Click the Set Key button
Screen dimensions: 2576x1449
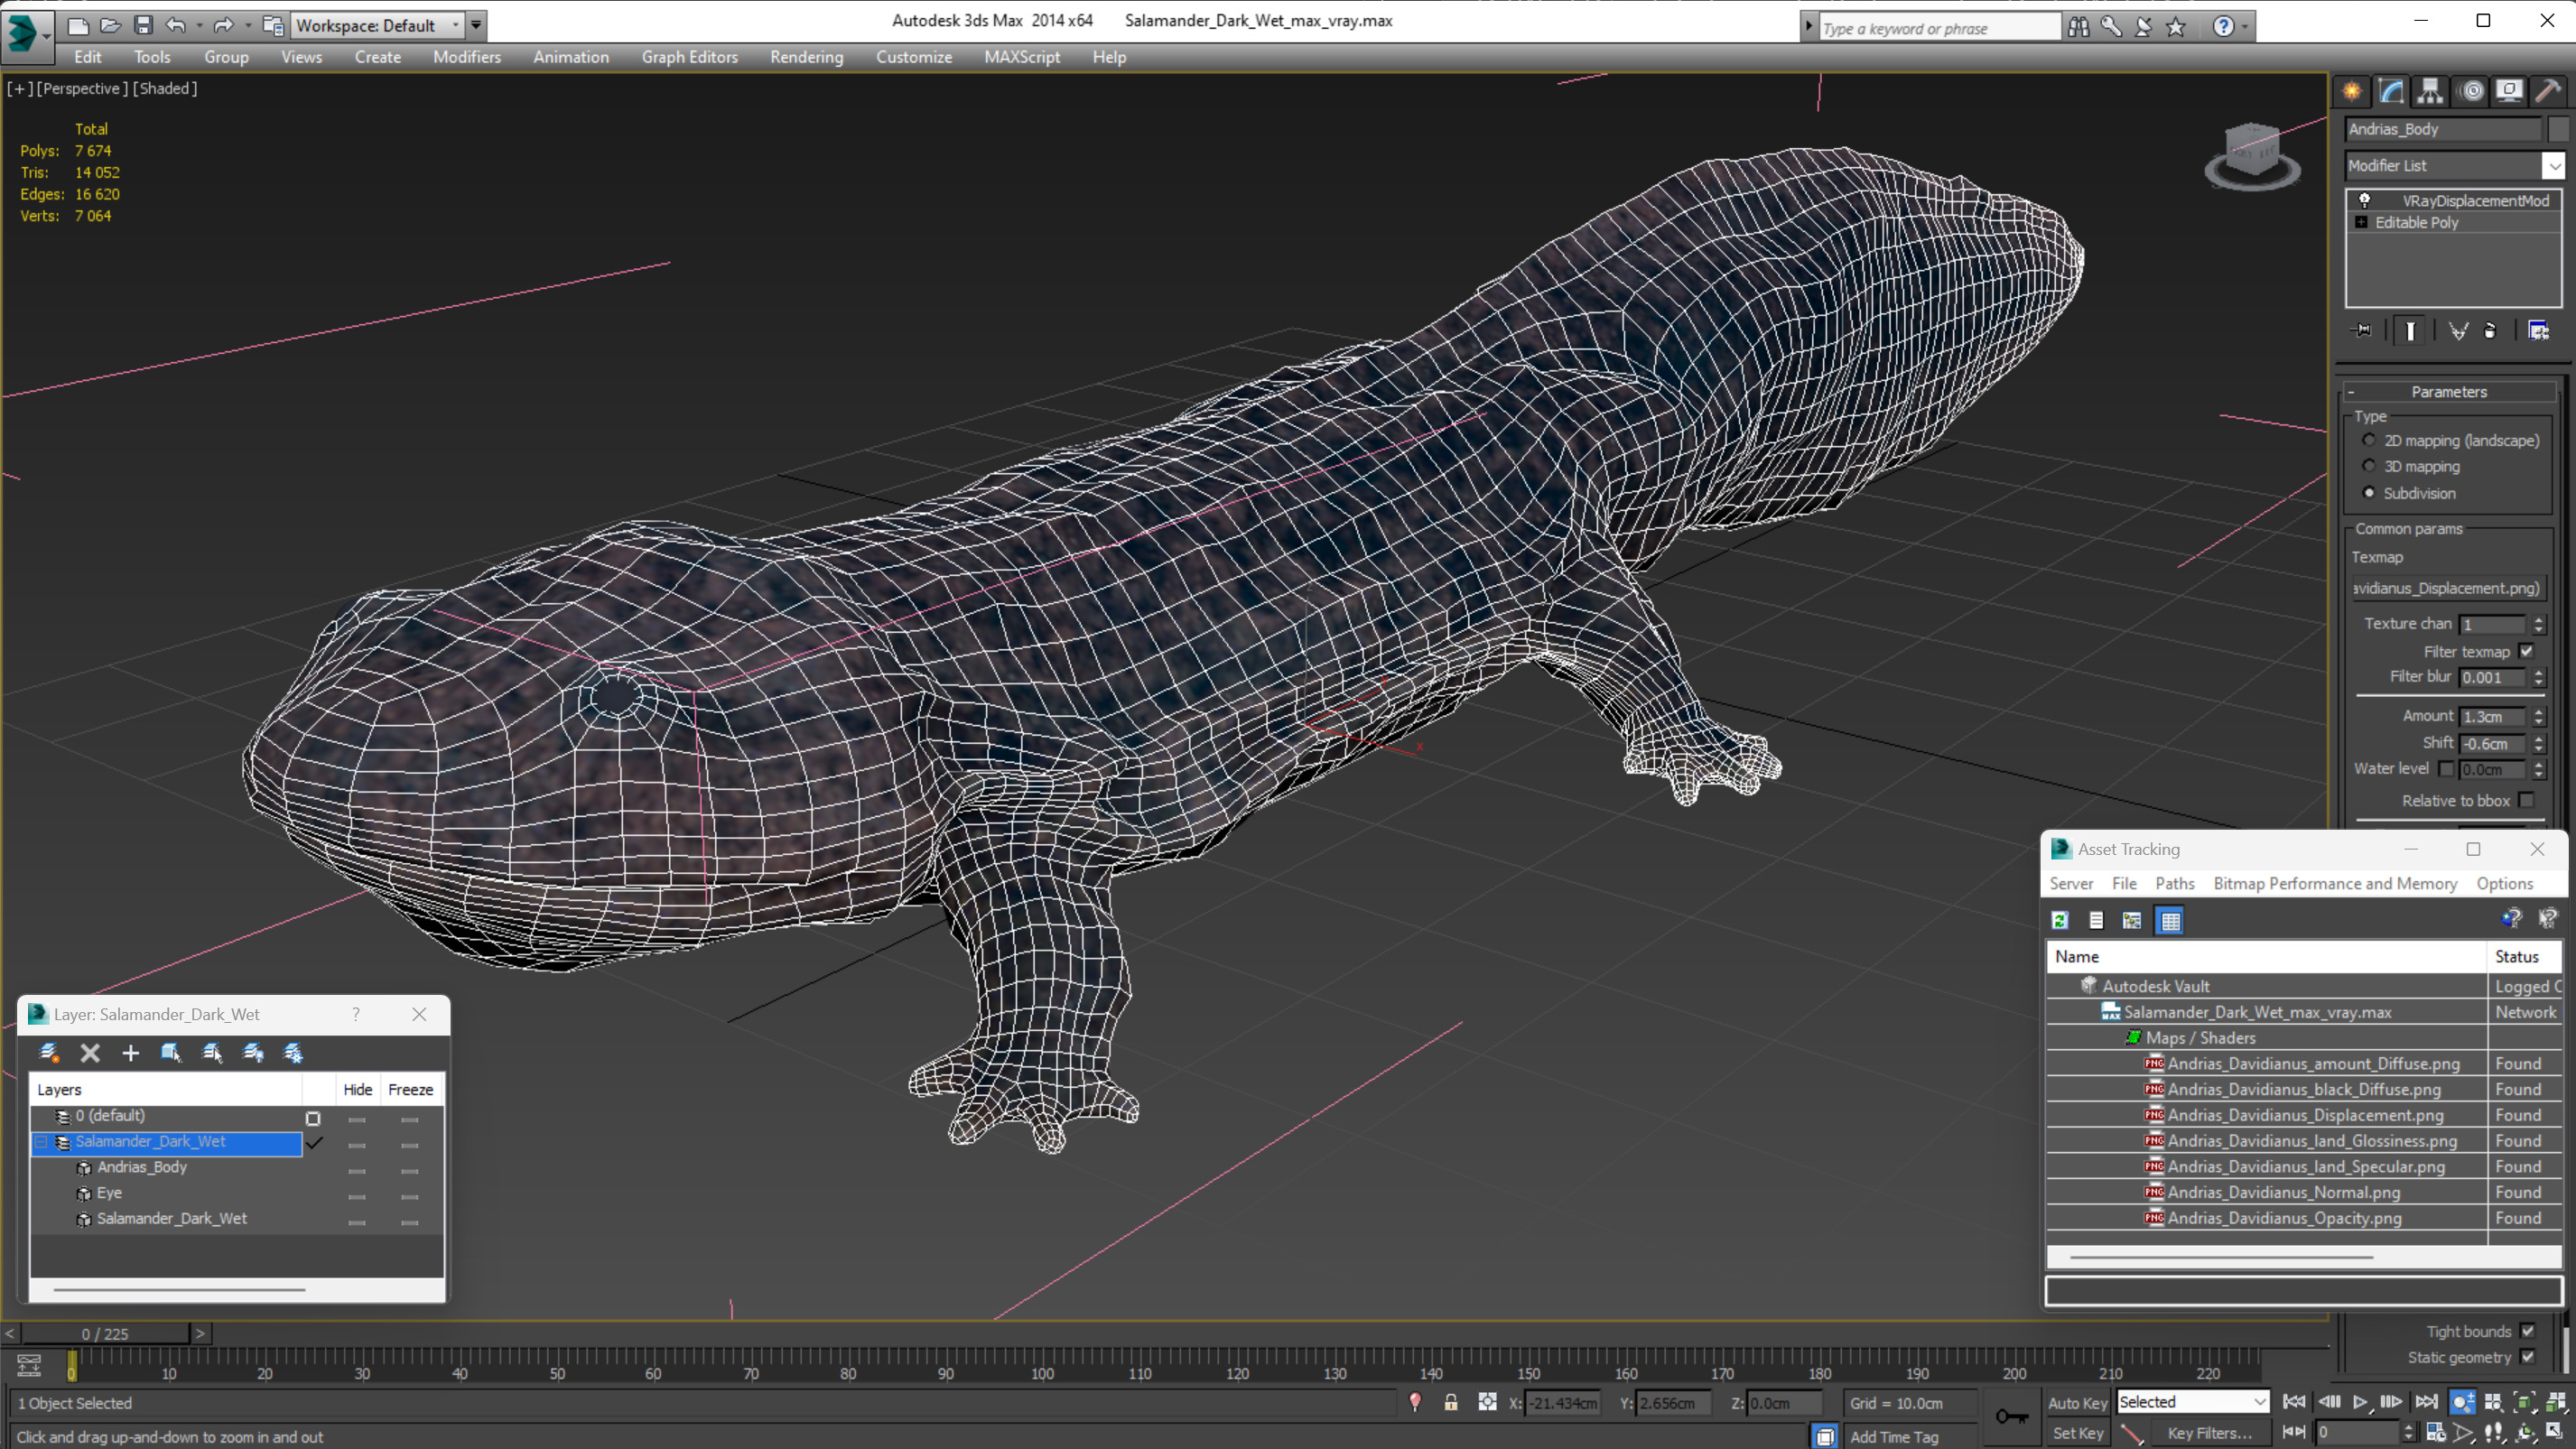pos(2076,1433)
